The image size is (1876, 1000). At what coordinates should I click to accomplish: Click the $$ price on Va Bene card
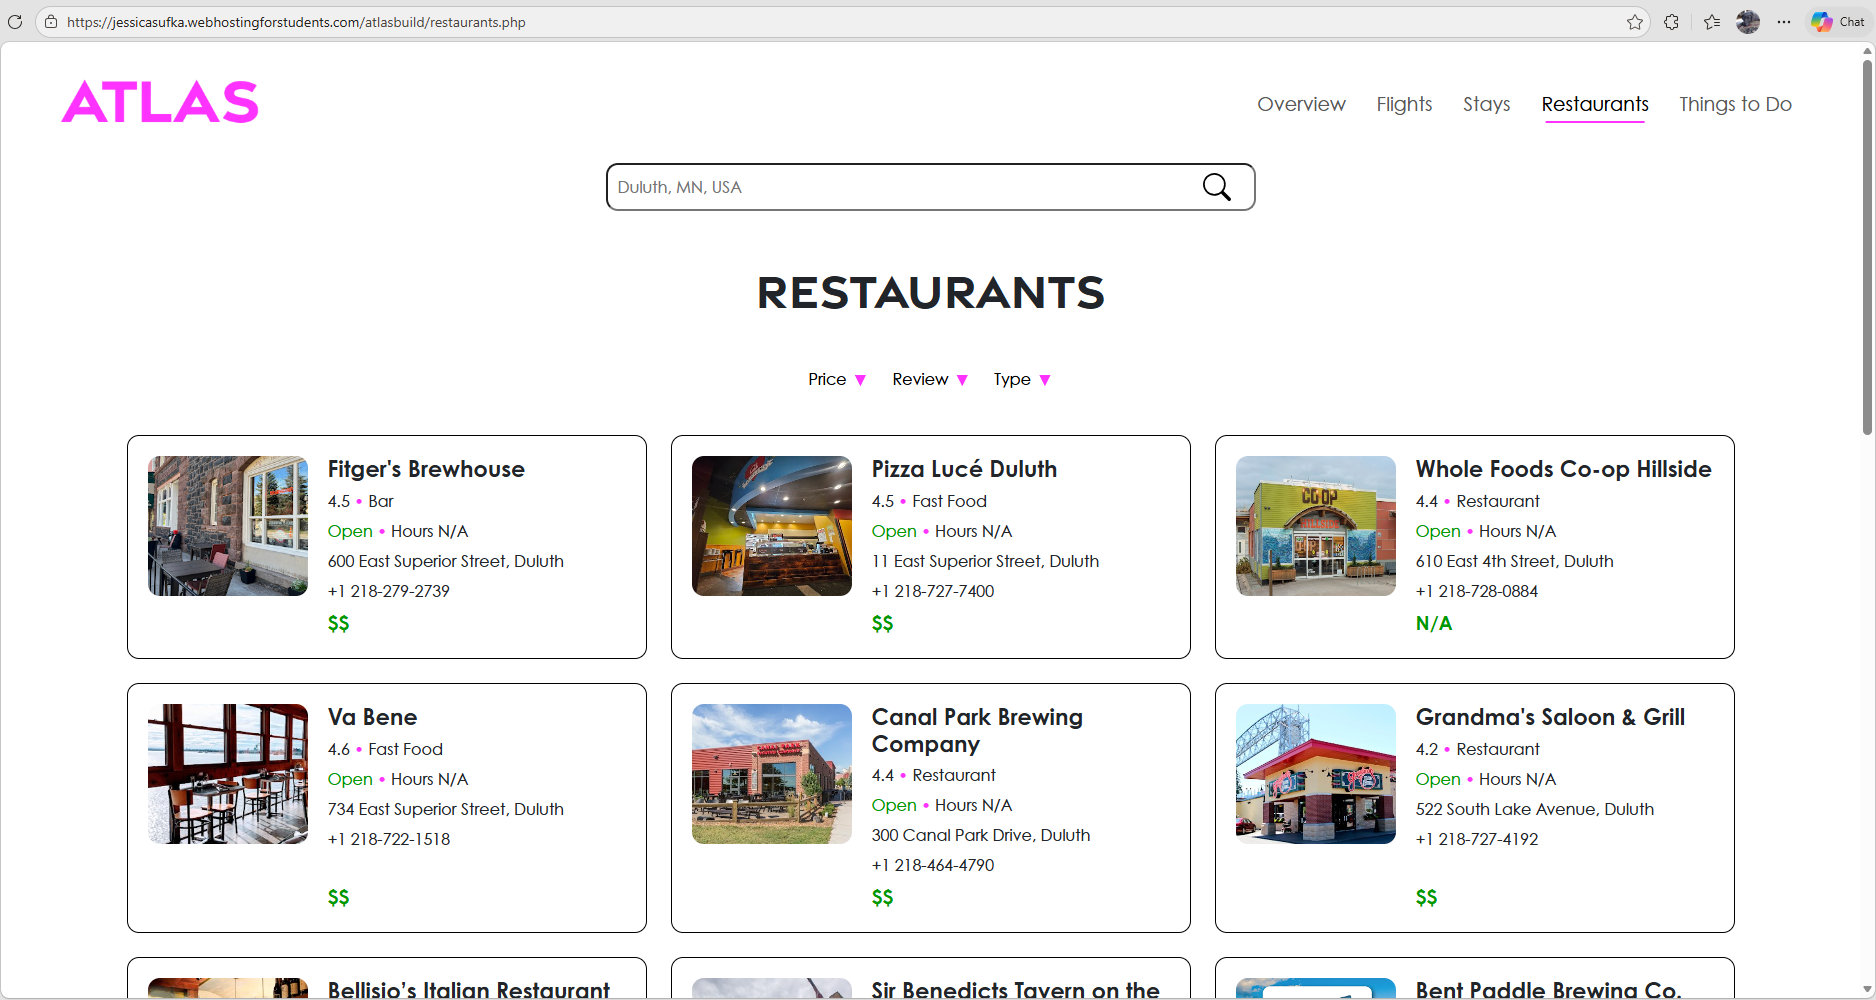tap(338, 897)
